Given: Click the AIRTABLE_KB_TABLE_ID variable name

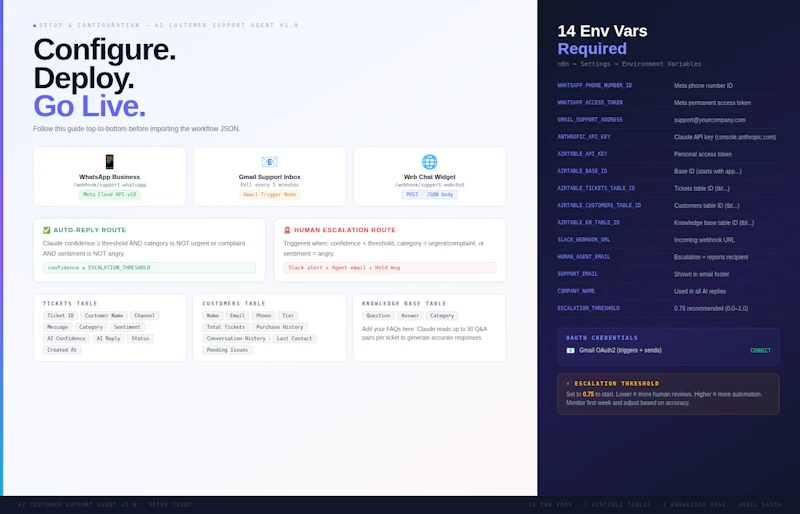Looking at the screenshot, I should pyautogui.click(x=589, y=223).
